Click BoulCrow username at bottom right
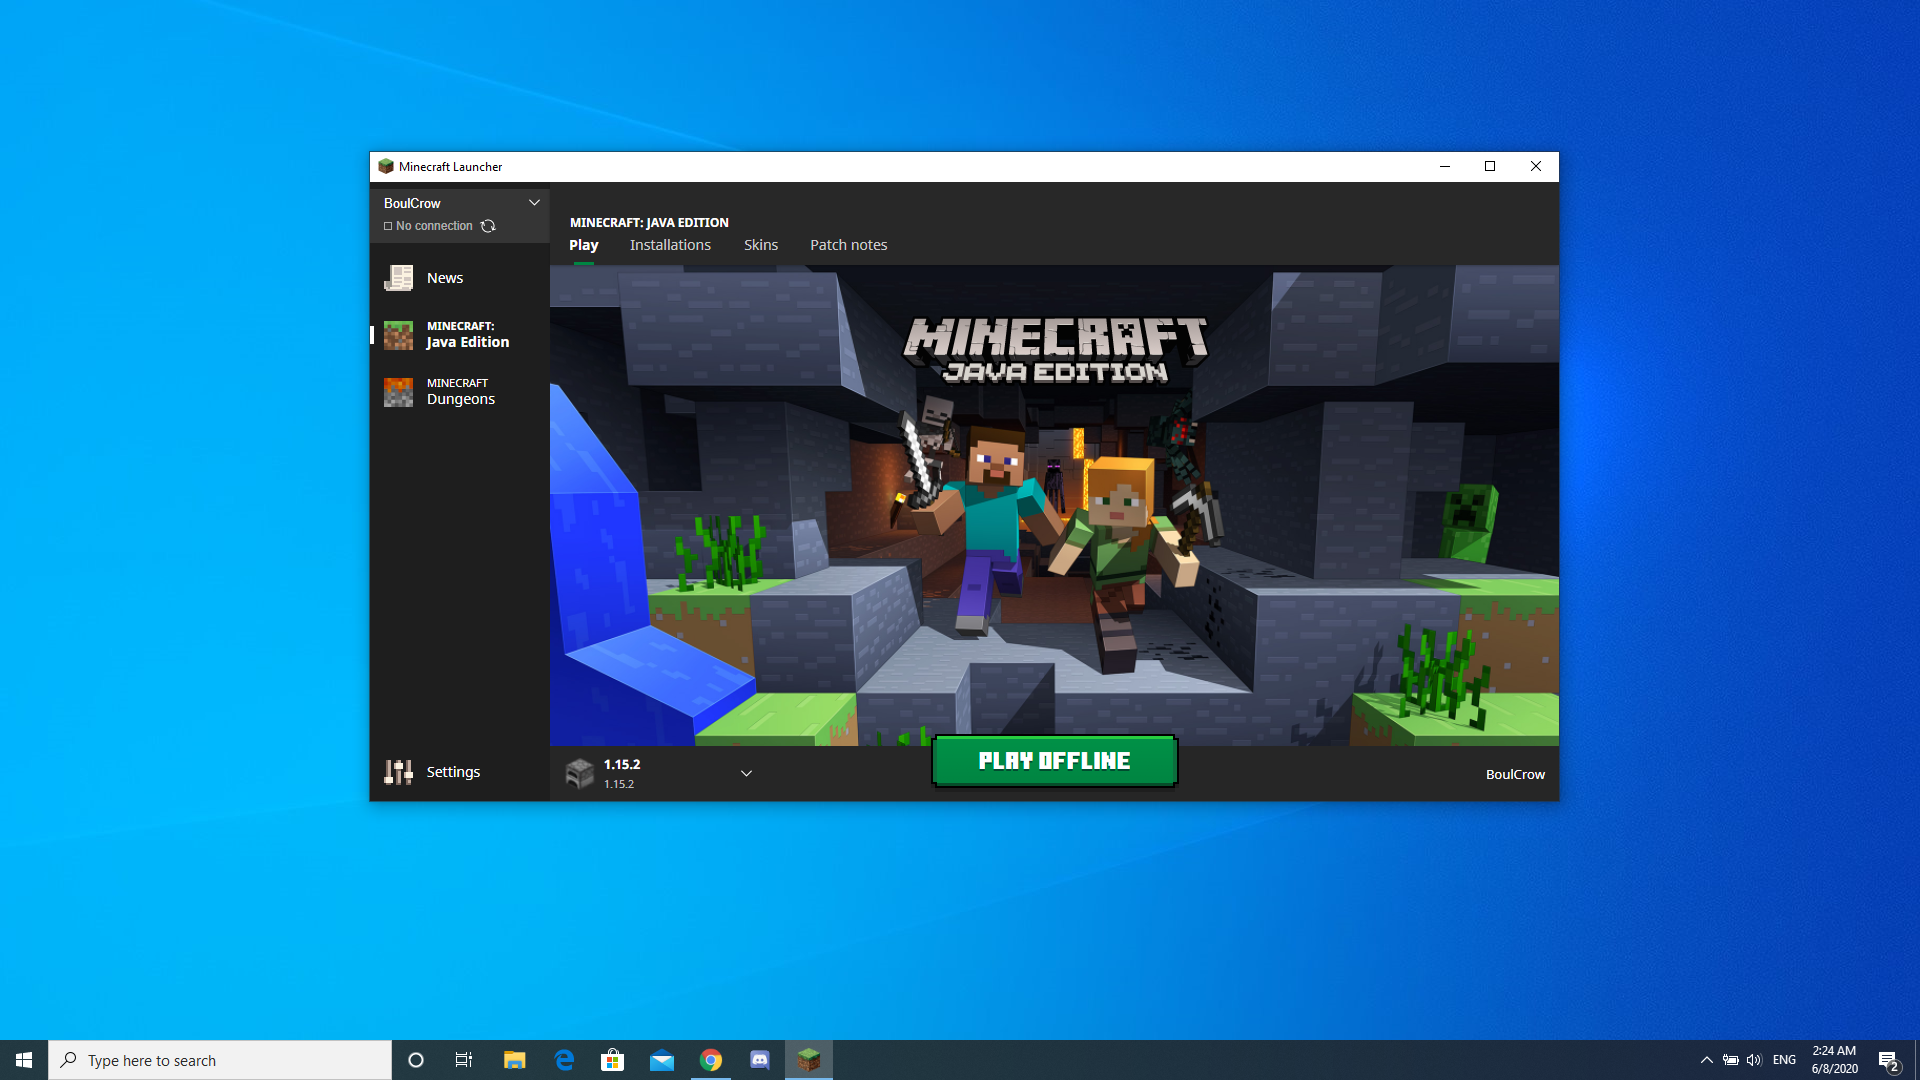The width and height of the screenshot is (1920, 1080). click(x=1515, y=774)
